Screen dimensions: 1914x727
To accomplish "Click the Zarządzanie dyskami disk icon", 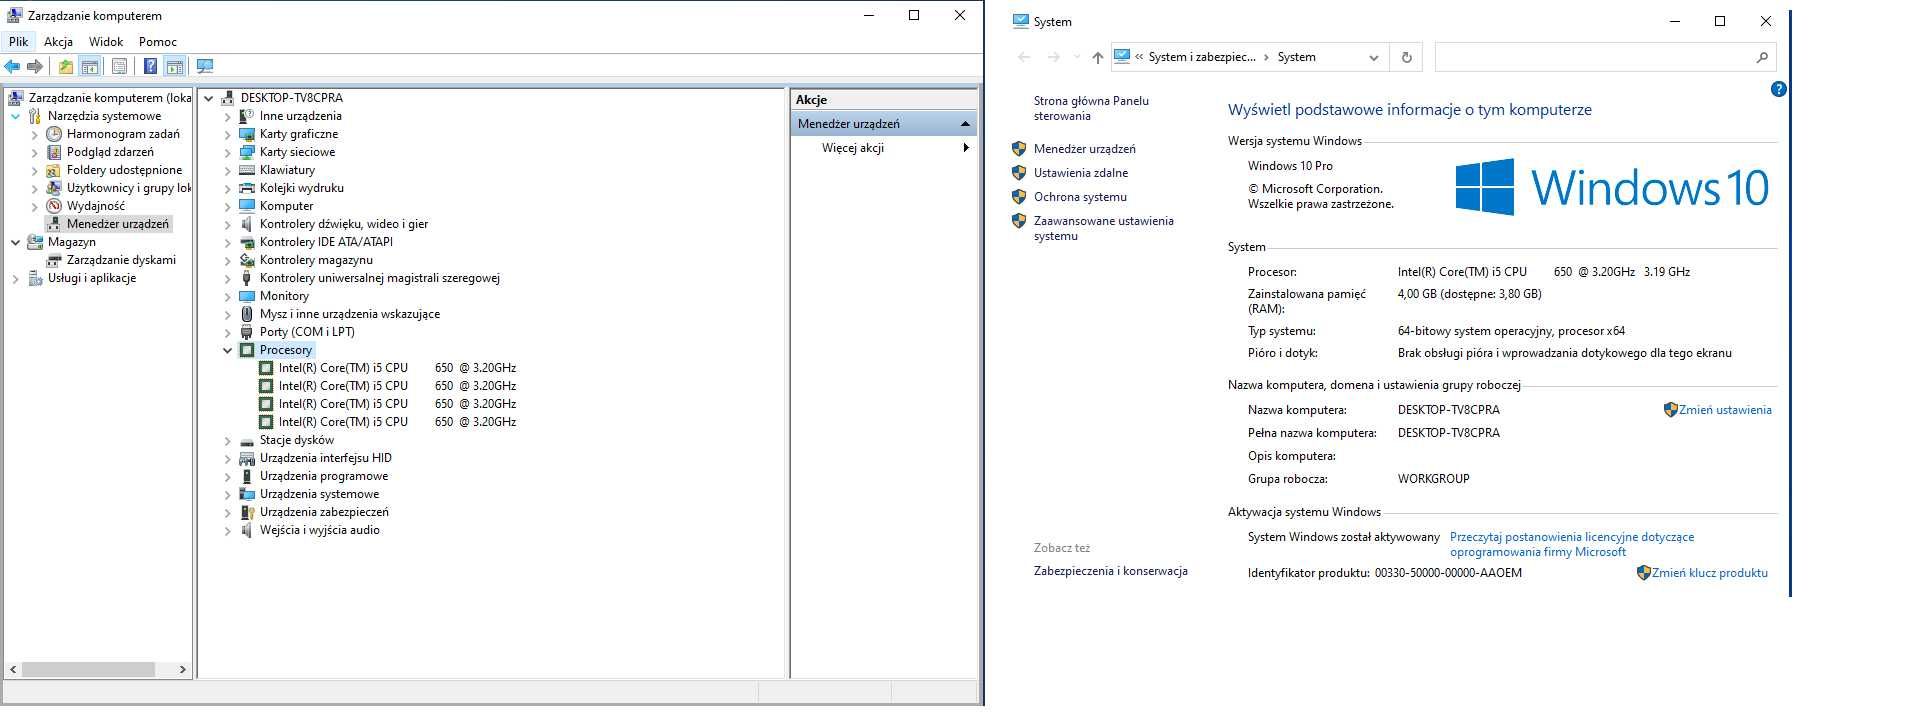I will pos(54,260).
